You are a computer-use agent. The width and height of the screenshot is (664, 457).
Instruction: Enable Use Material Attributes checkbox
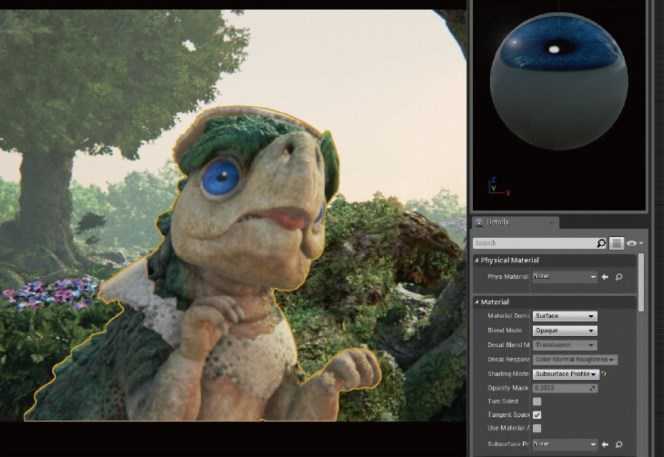pyautogui.click(x=537, y=428)
